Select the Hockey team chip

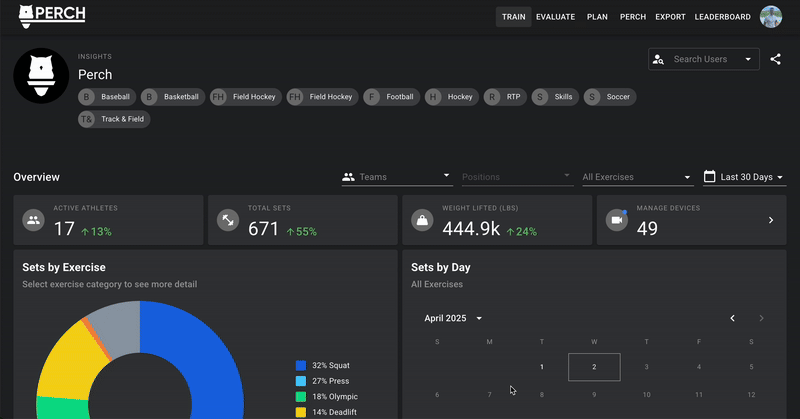(x=452, y=97)
